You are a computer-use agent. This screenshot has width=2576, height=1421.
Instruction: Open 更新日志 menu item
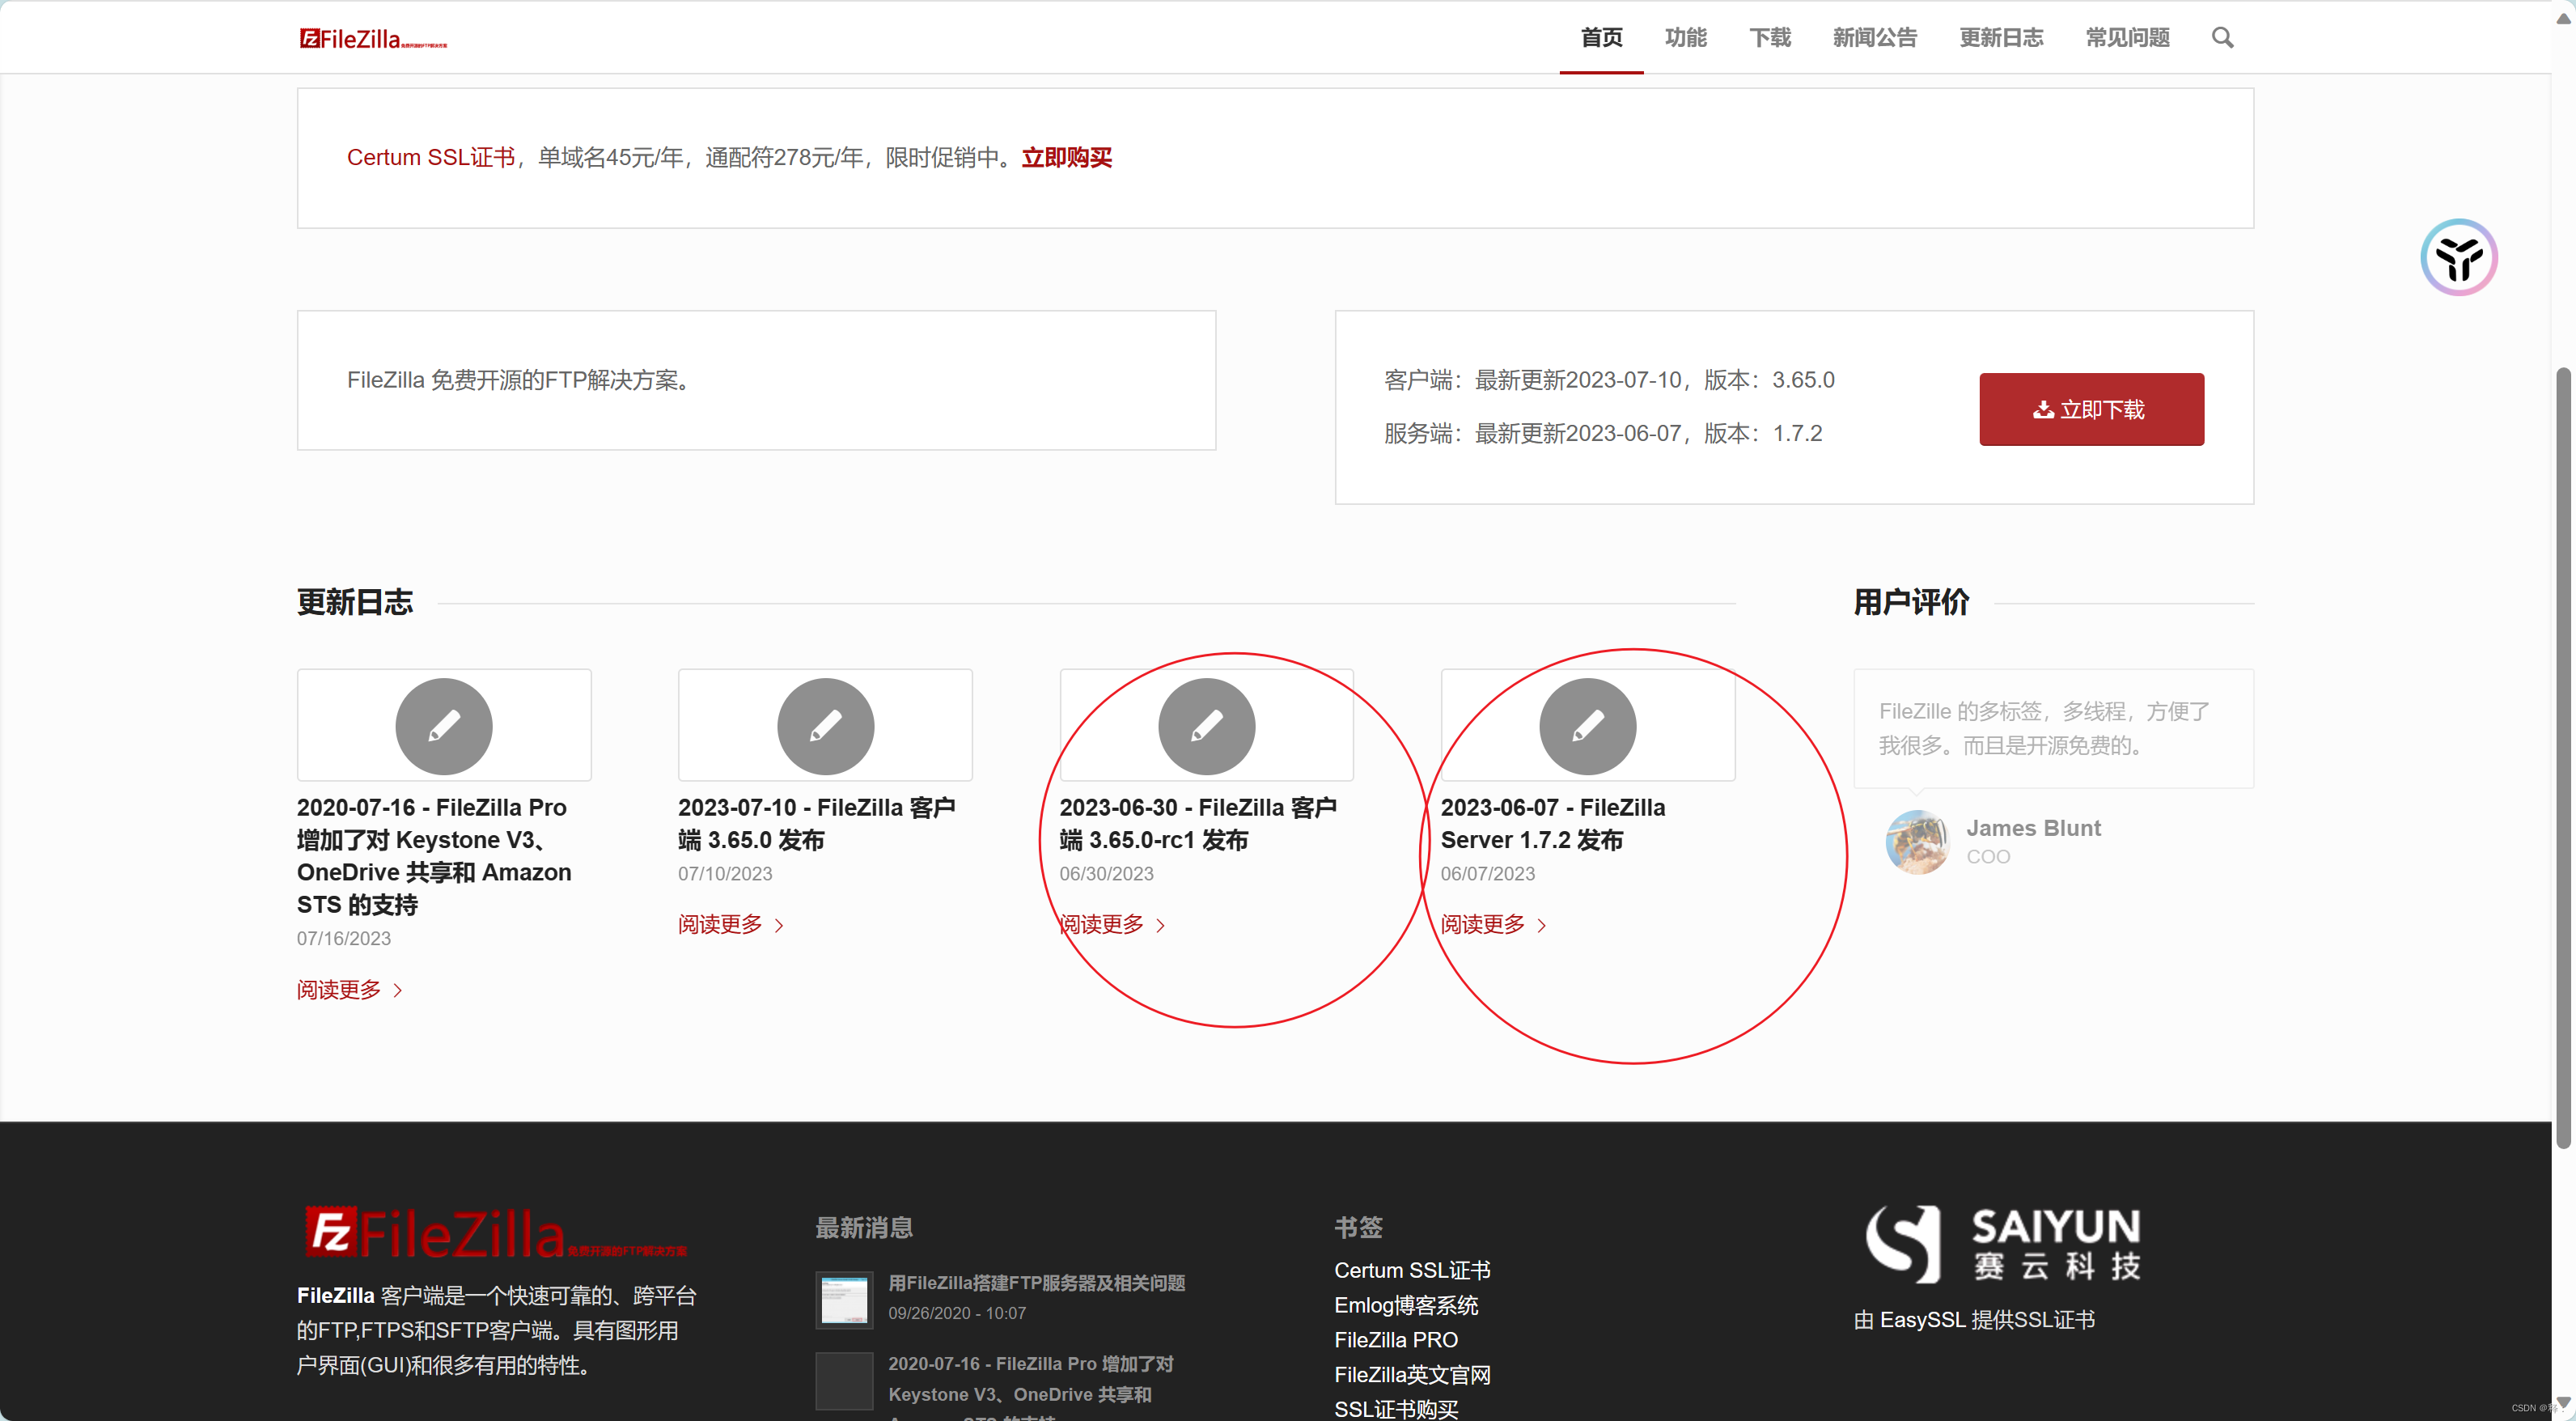tap(2001, 38)
